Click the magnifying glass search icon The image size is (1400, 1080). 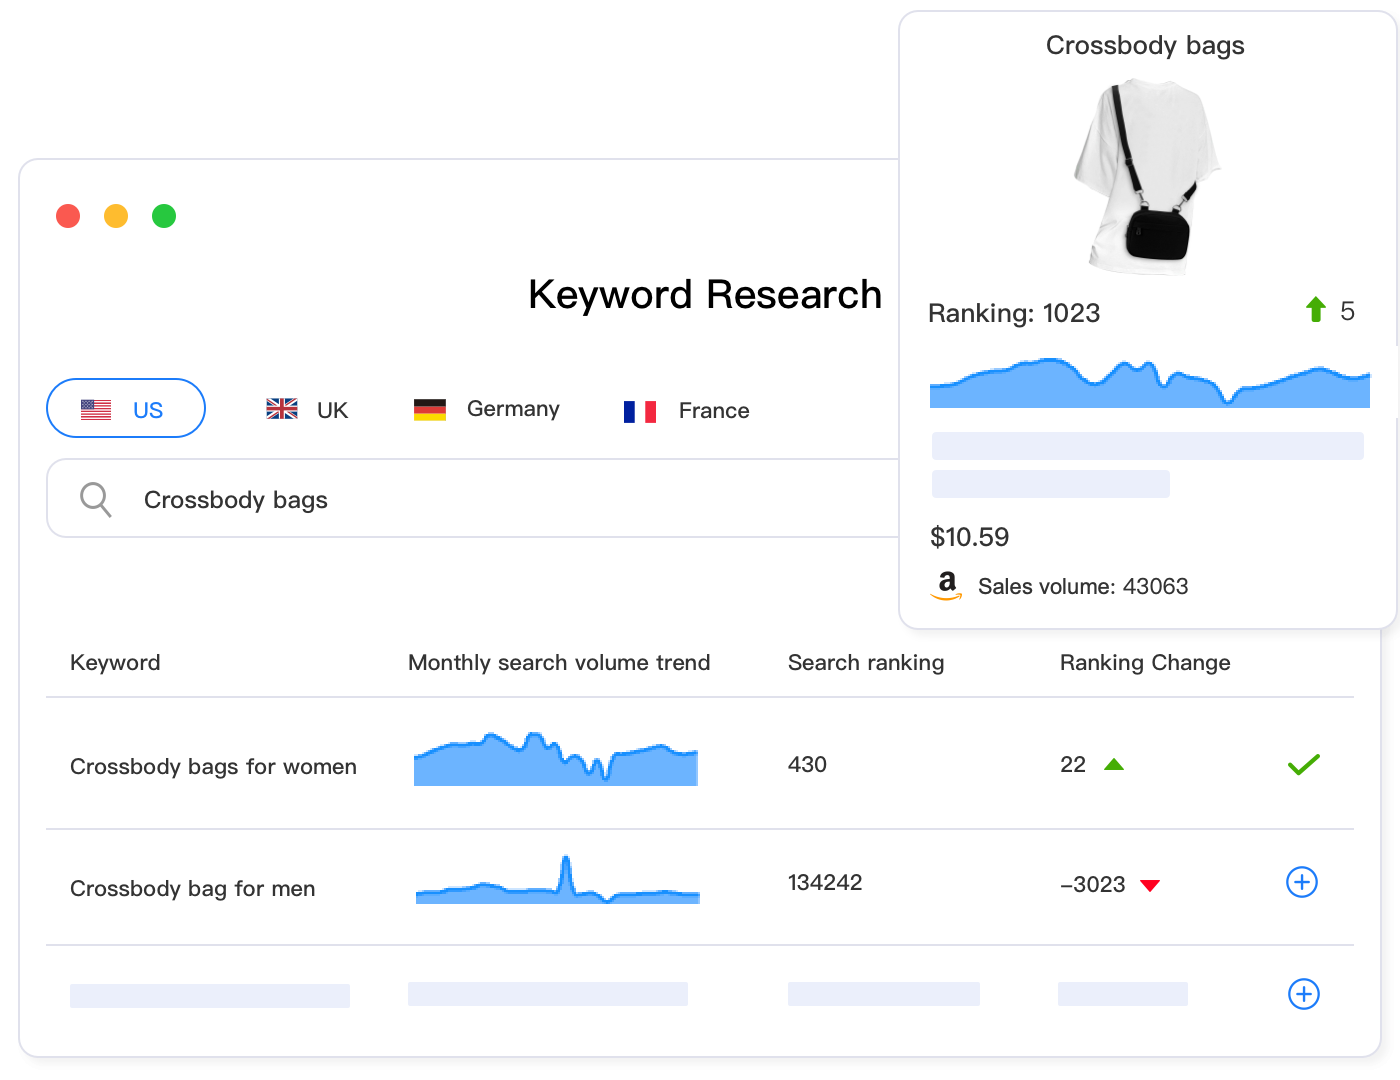(95, 498)
